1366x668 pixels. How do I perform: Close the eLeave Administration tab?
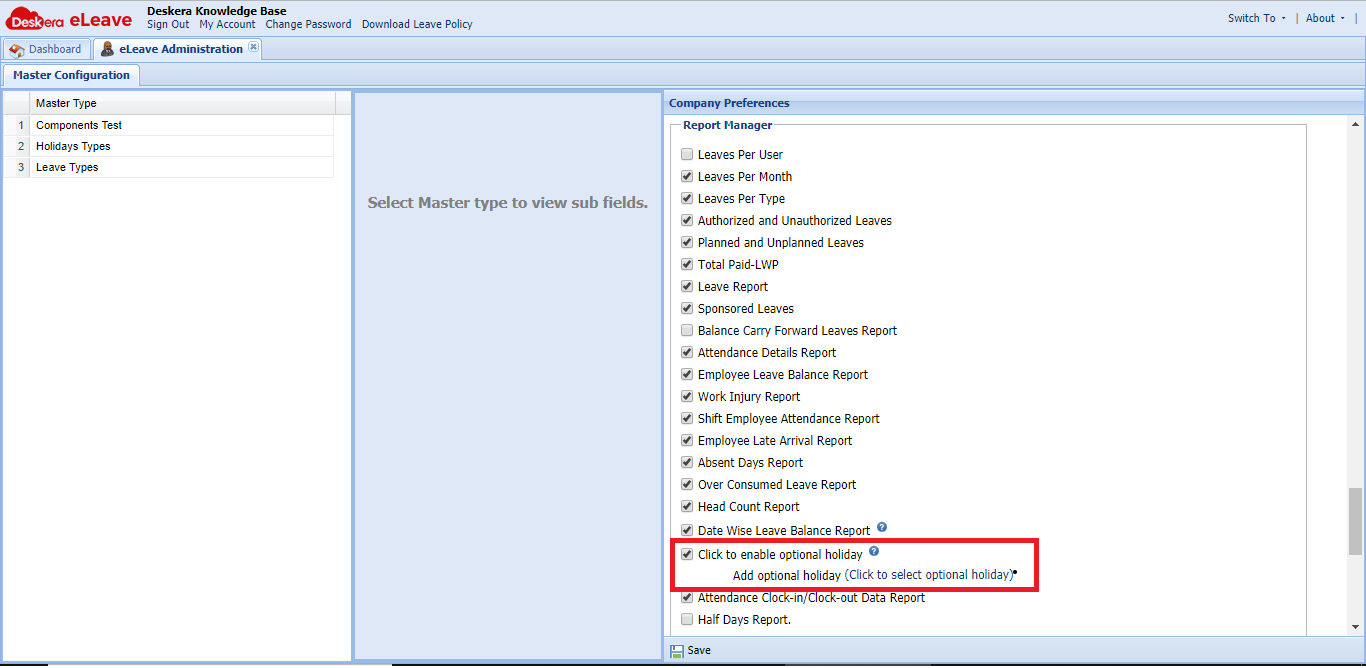point(253,47)
